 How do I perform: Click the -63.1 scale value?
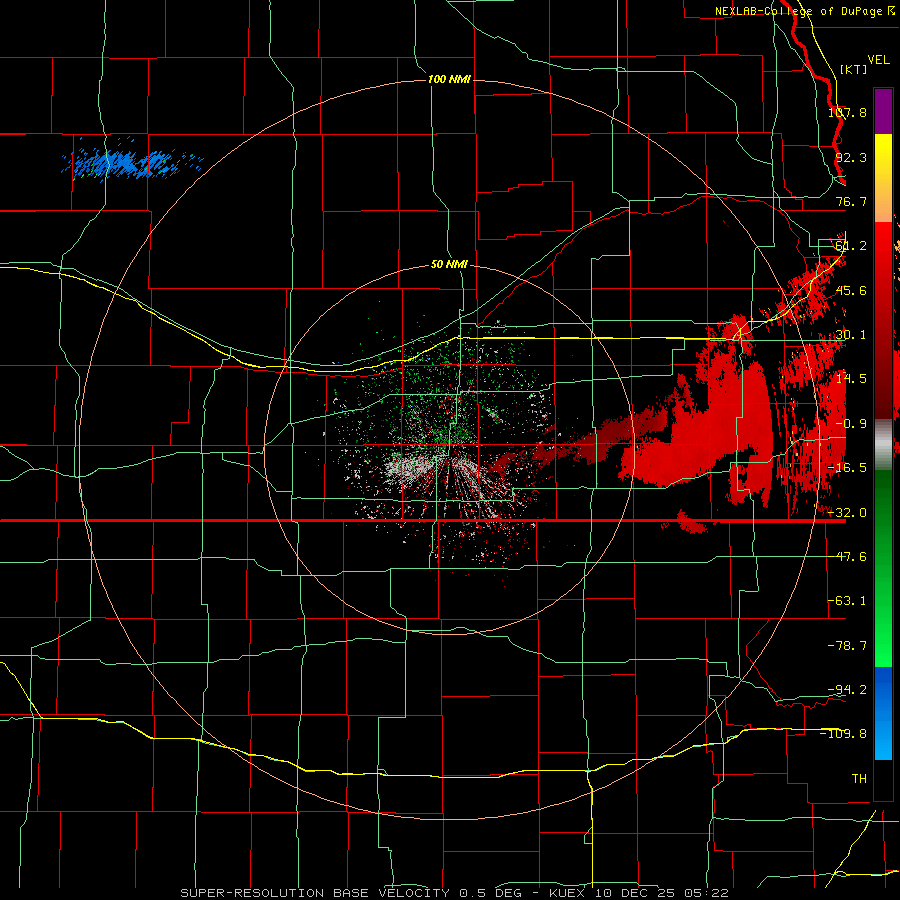pos(848,601)
